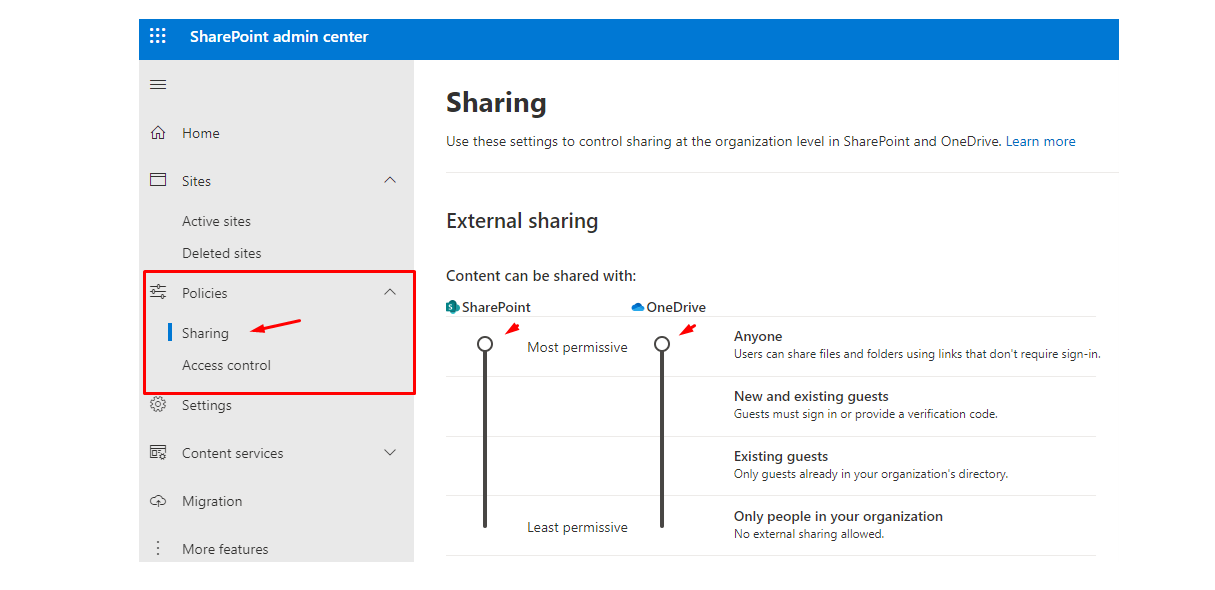Collapse the Sites section chevron

click(390, 180)
